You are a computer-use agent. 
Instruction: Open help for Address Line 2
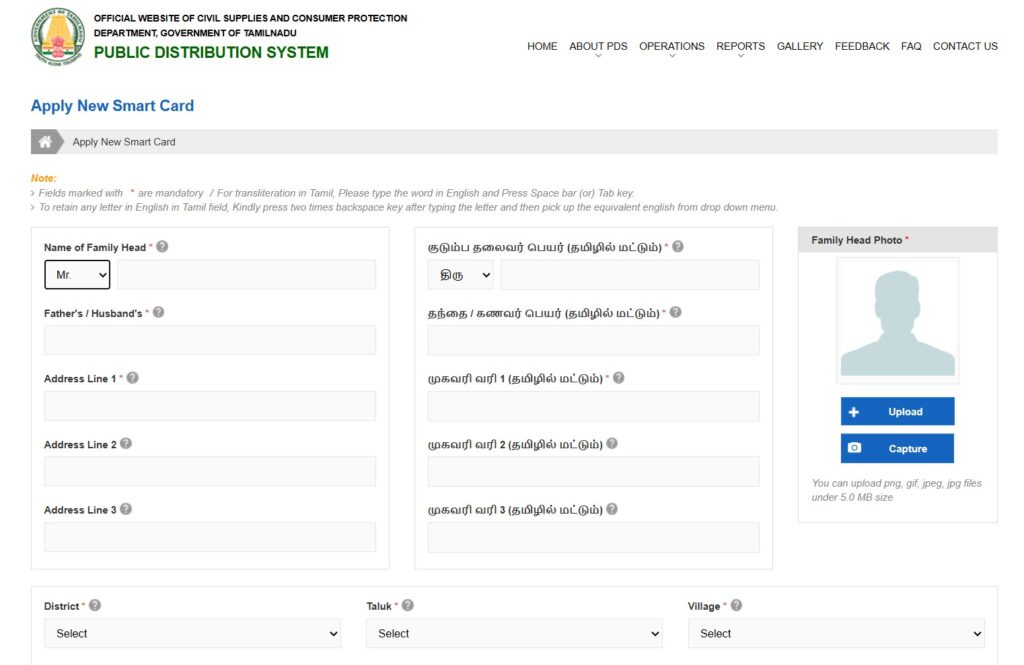pos(128,443)
